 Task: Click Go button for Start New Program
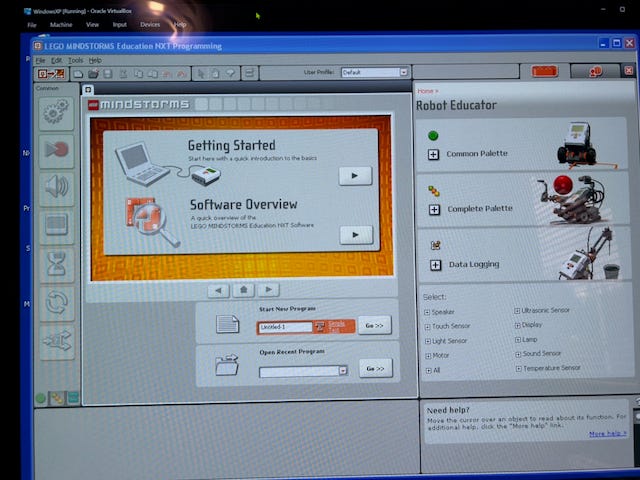tap(374, 325)
